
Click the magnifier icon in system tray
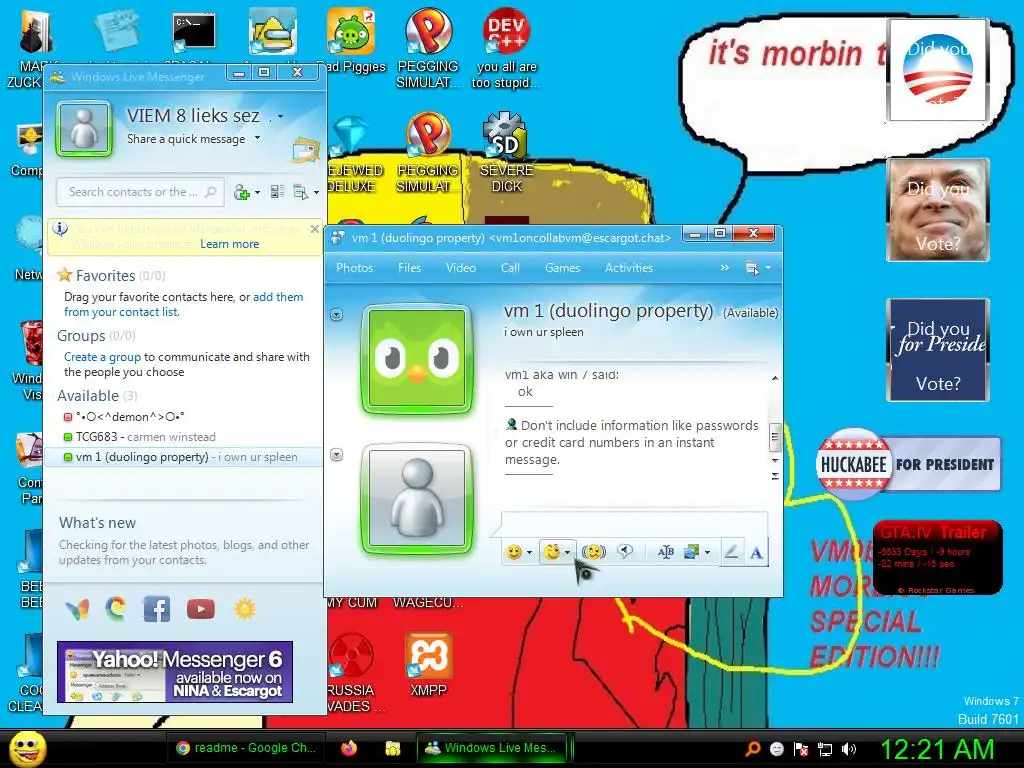click(752, 749)
